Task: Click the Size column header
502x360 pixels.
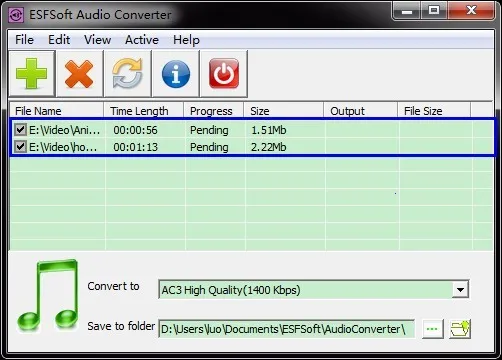Action: click(284, 111)
